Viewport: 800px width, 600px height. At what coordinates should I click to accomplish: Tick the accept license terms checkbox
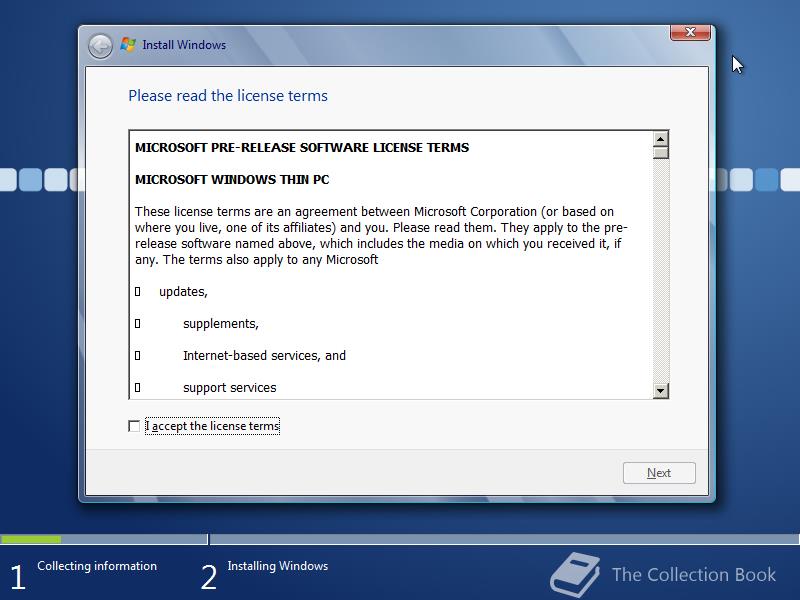point(134,426)
